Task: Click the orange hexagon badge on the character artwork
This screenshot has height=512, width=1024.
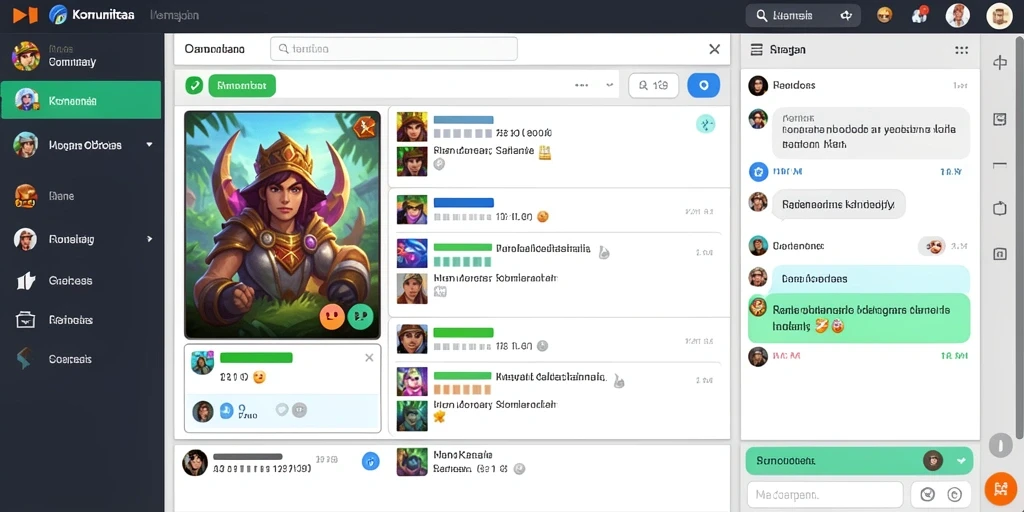Action: pos(365,127)
